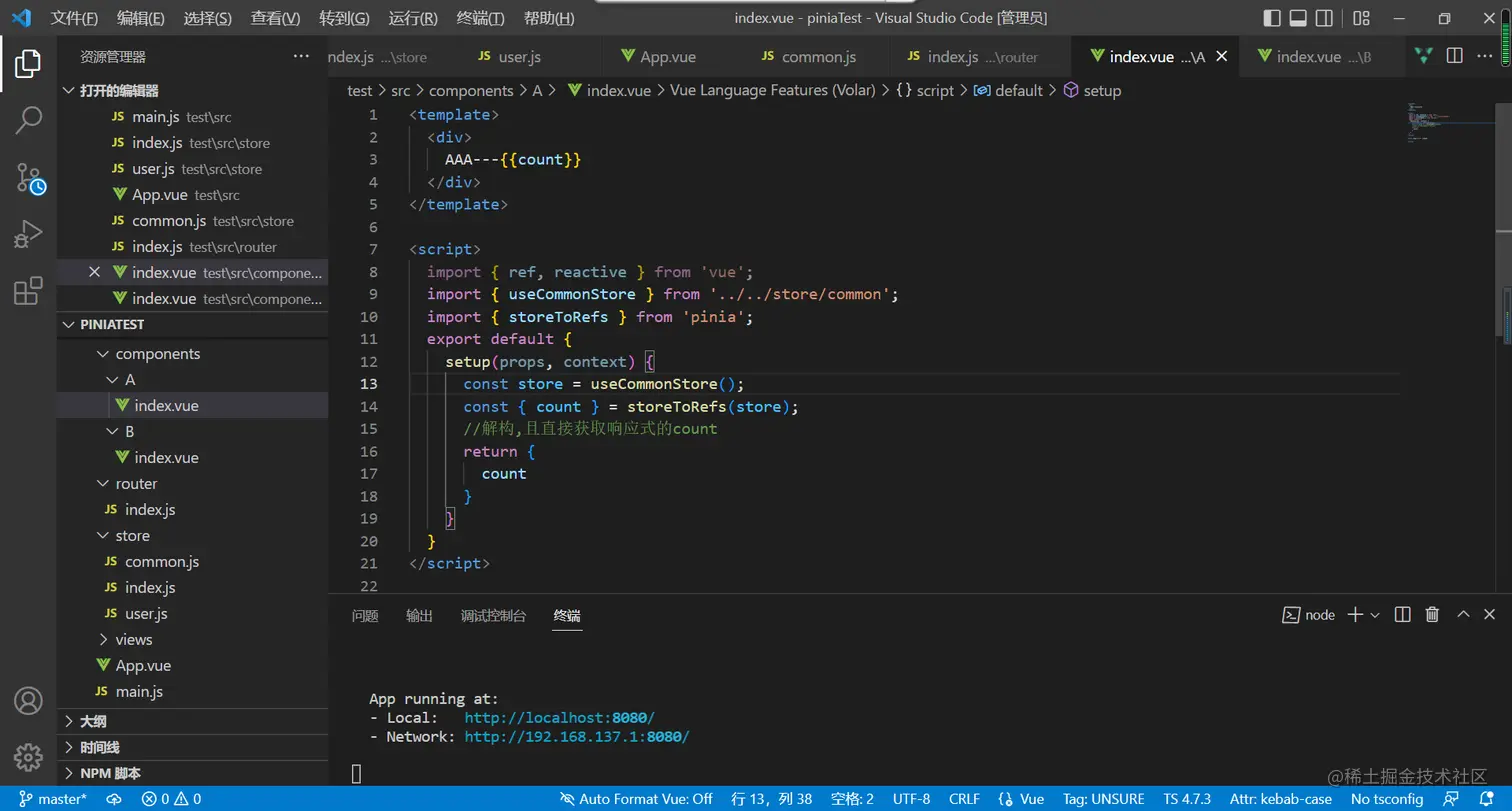Open the localhost:8080 link in terminal

coord(559,718)
